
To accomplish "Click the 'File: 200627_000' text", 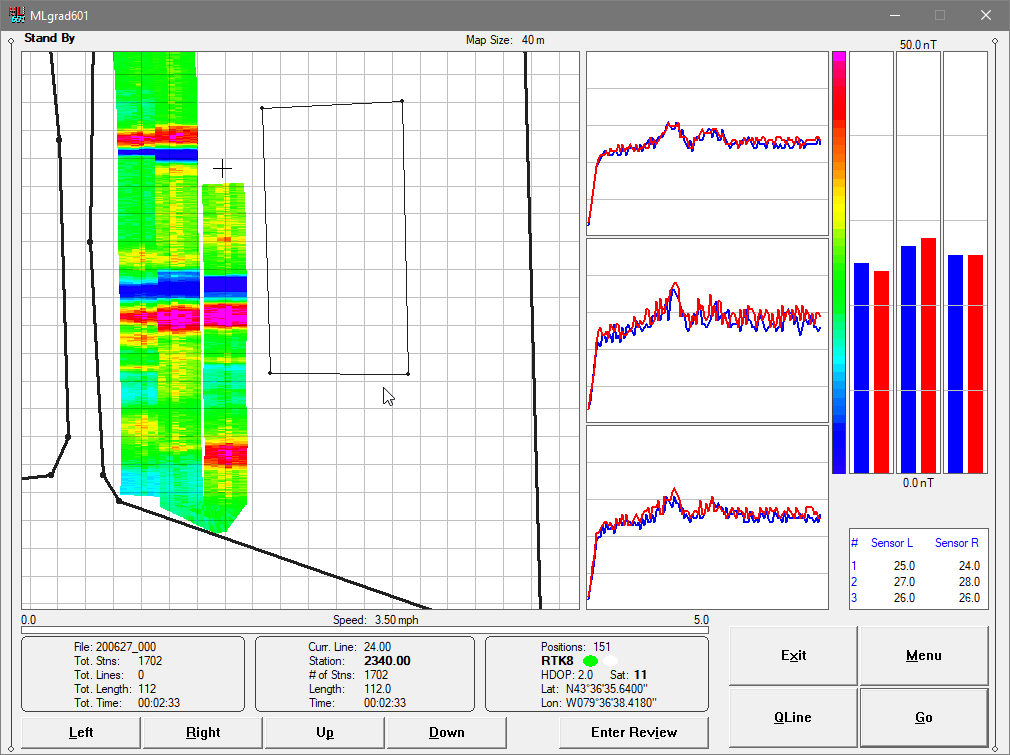I will click(x=115, y=647).
